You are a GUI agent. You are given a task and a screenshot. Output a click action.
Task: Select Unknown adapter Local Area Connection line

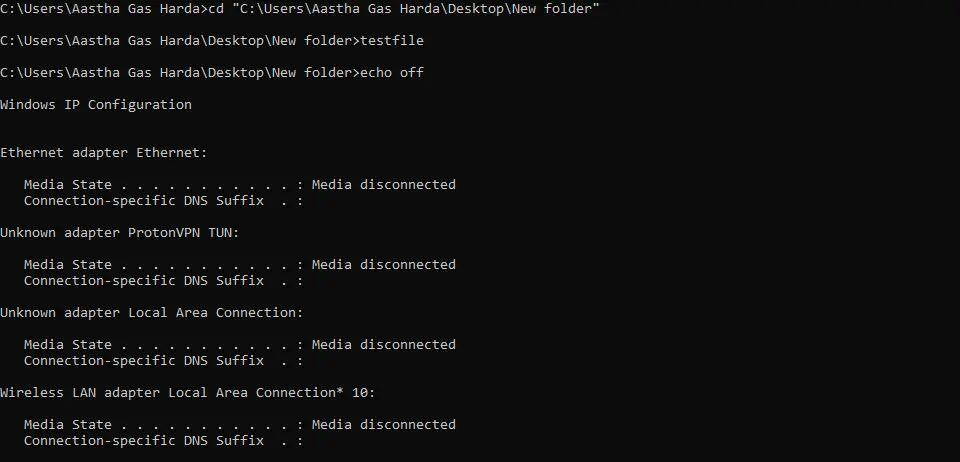(152, 313)
